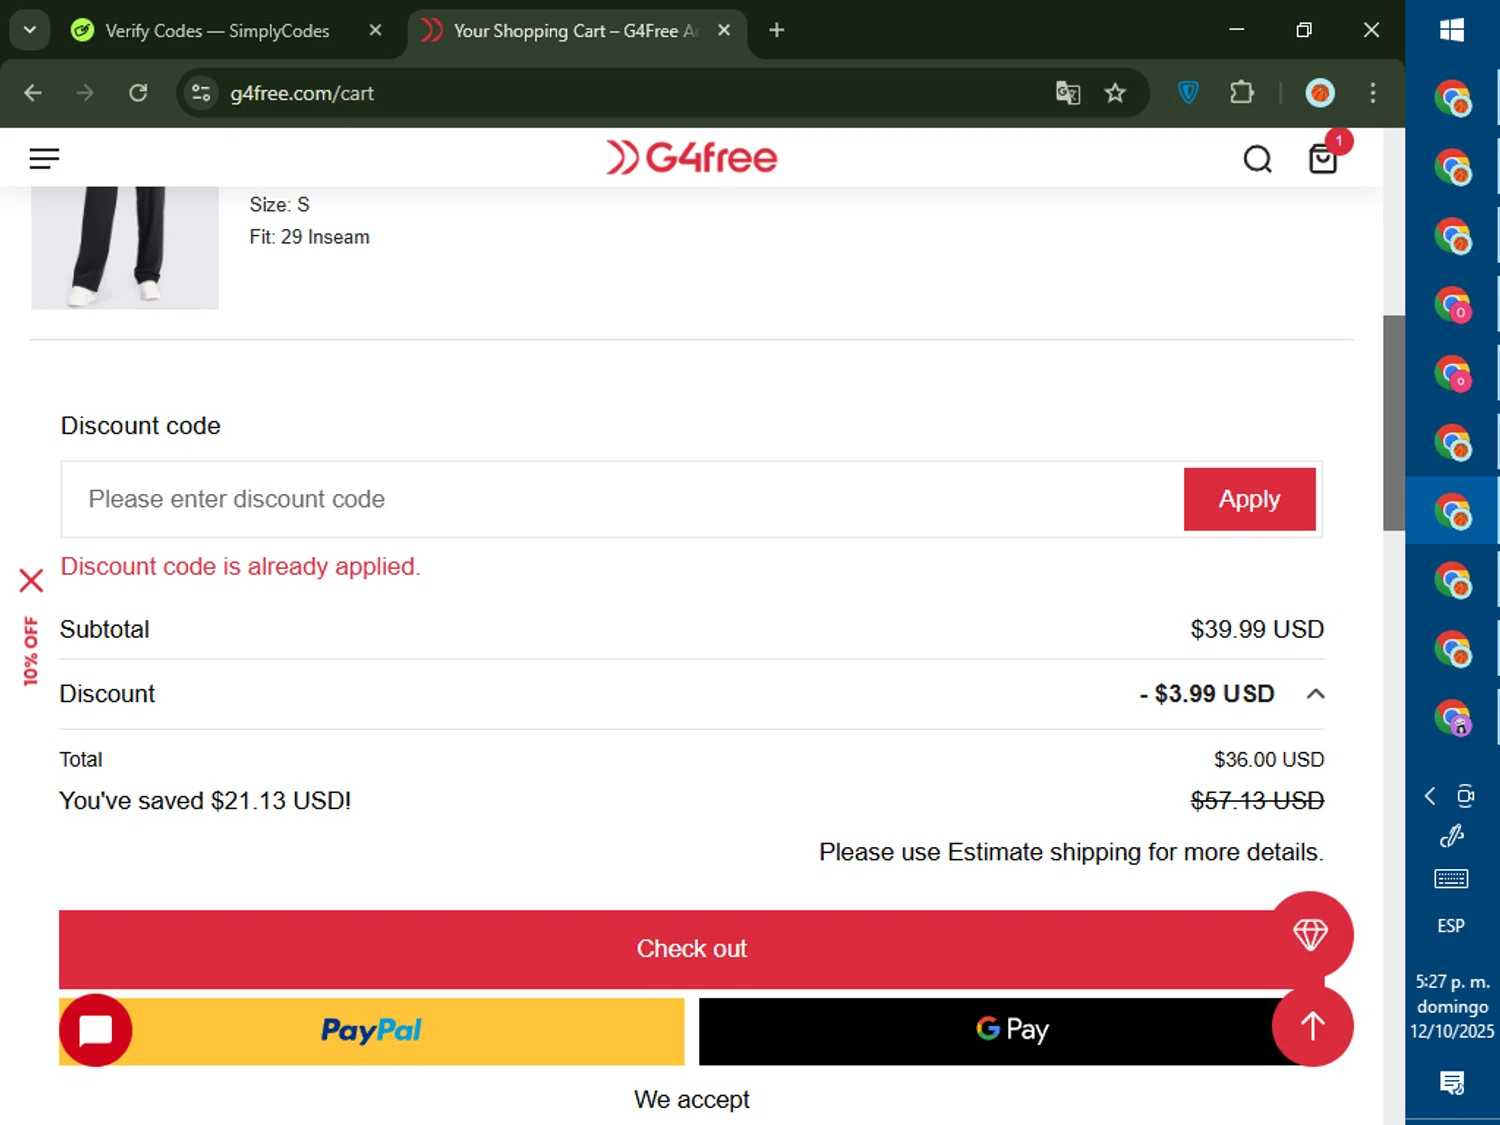The image size is (1500, 1125).
Task: Click the Apply discount button
Action: 1249,499
